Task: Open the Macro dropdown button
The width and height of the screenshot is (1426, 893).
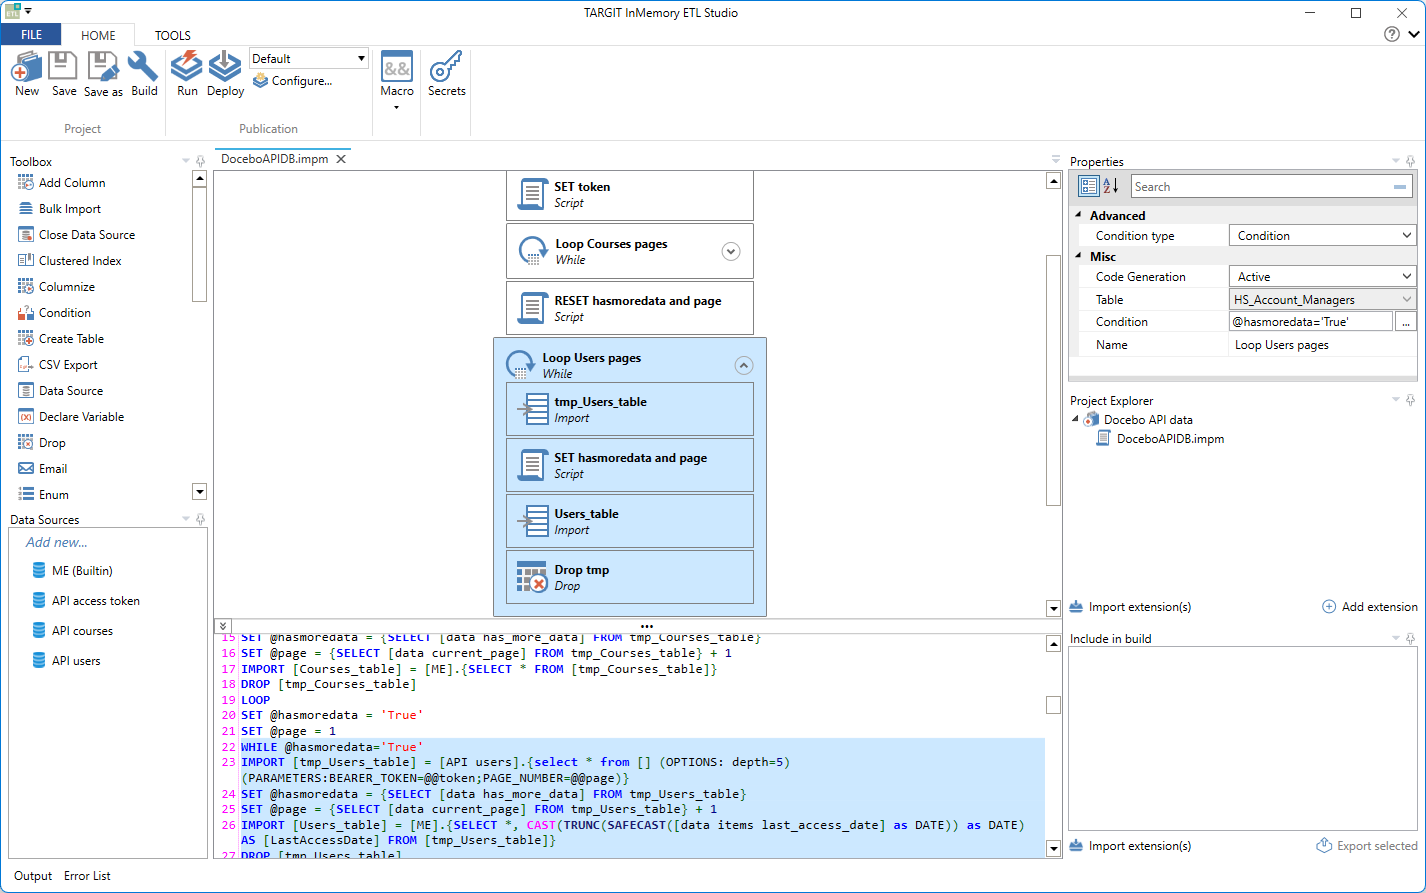Action: tap(397, 80)
